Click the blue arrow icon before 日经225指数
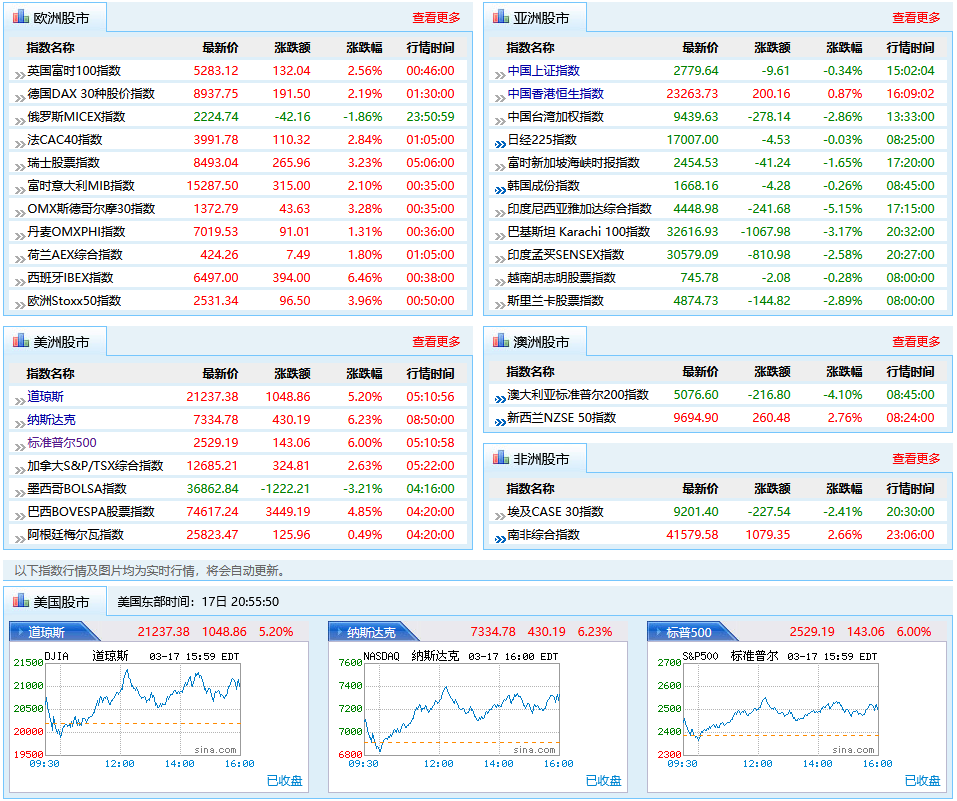The width and height of the screenshot is (957, 801). [499, 142]
